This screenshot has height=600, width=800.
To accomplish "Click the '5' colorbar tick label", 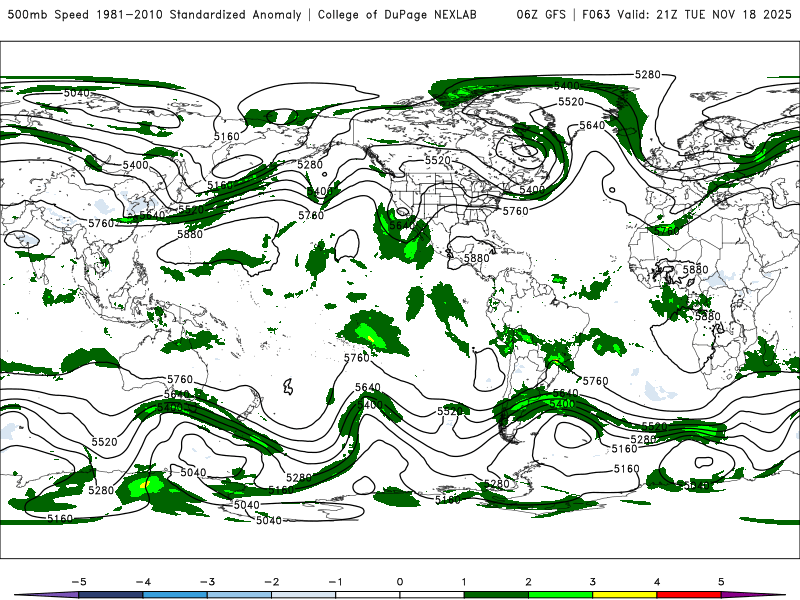I will (x=721, y=582).
